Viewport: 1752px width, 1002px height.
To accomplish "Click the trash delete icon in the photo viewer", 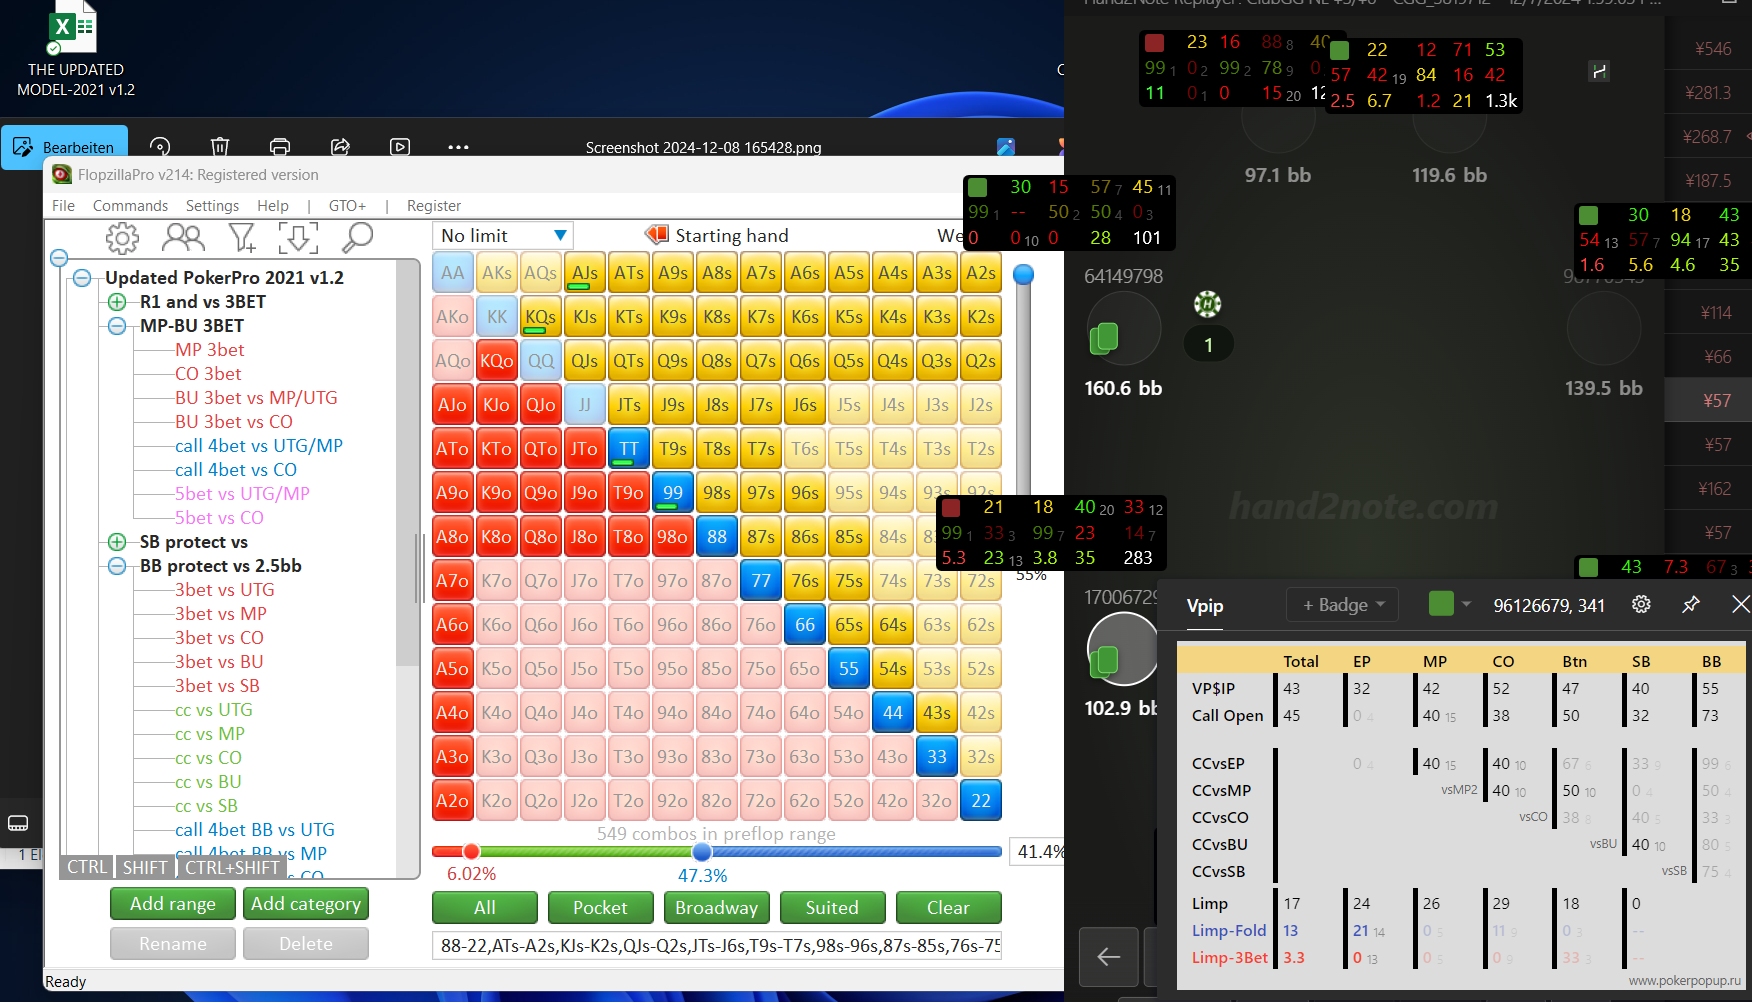I will 220,147.
